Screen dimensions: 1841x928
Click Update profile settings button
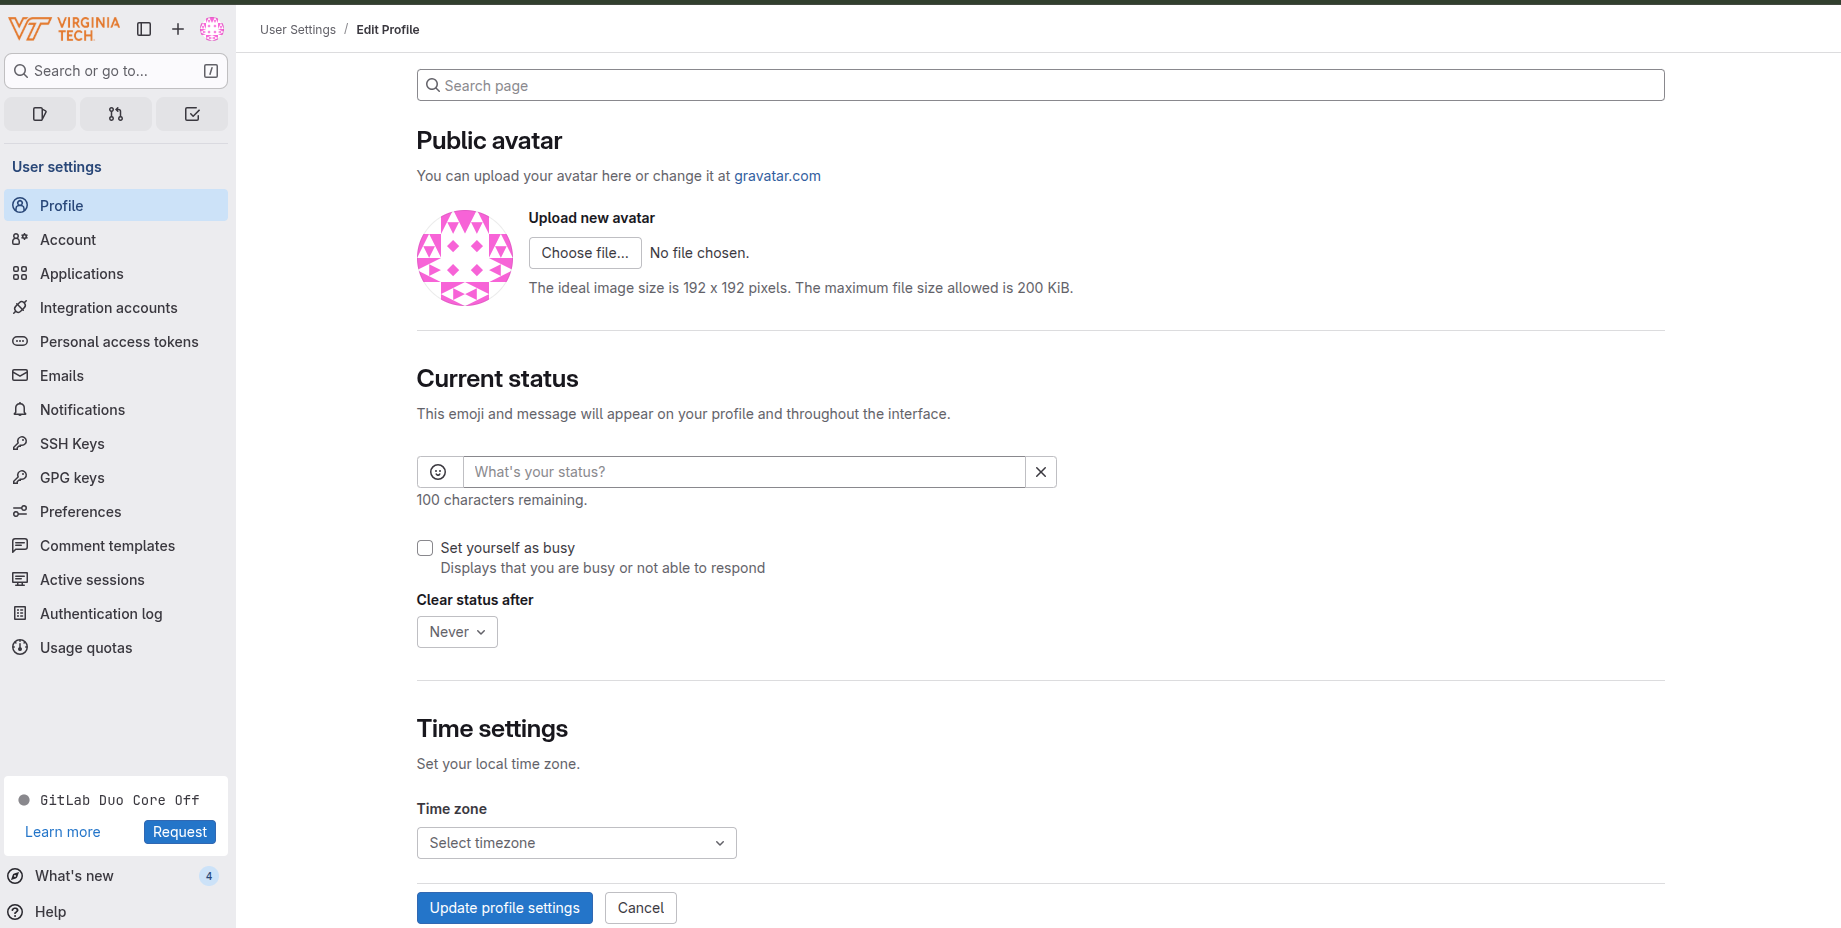coord(504,908)
